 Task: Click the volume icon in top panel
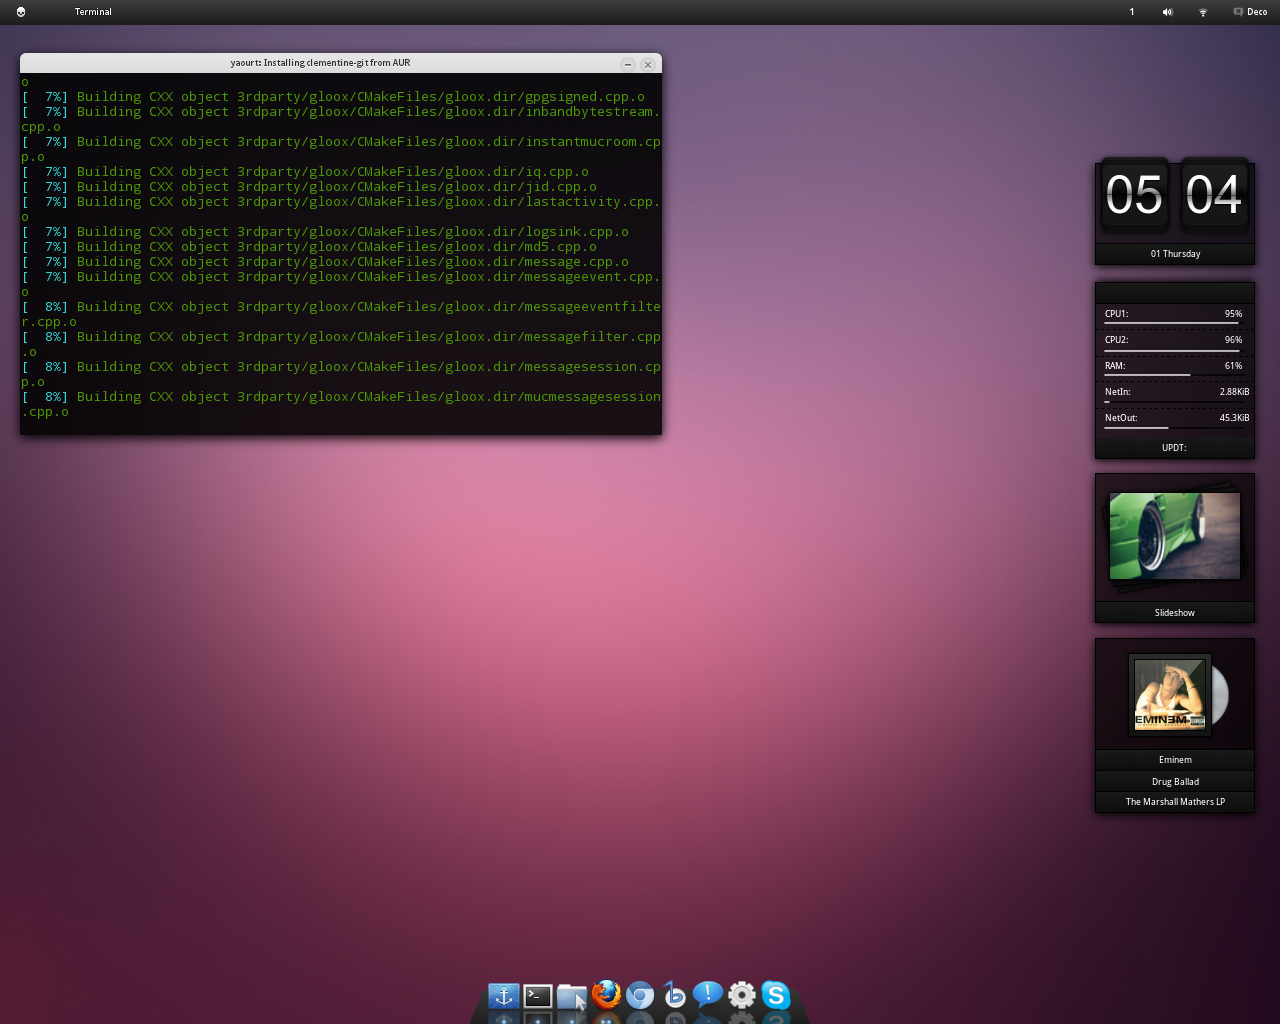point(1167,12)
